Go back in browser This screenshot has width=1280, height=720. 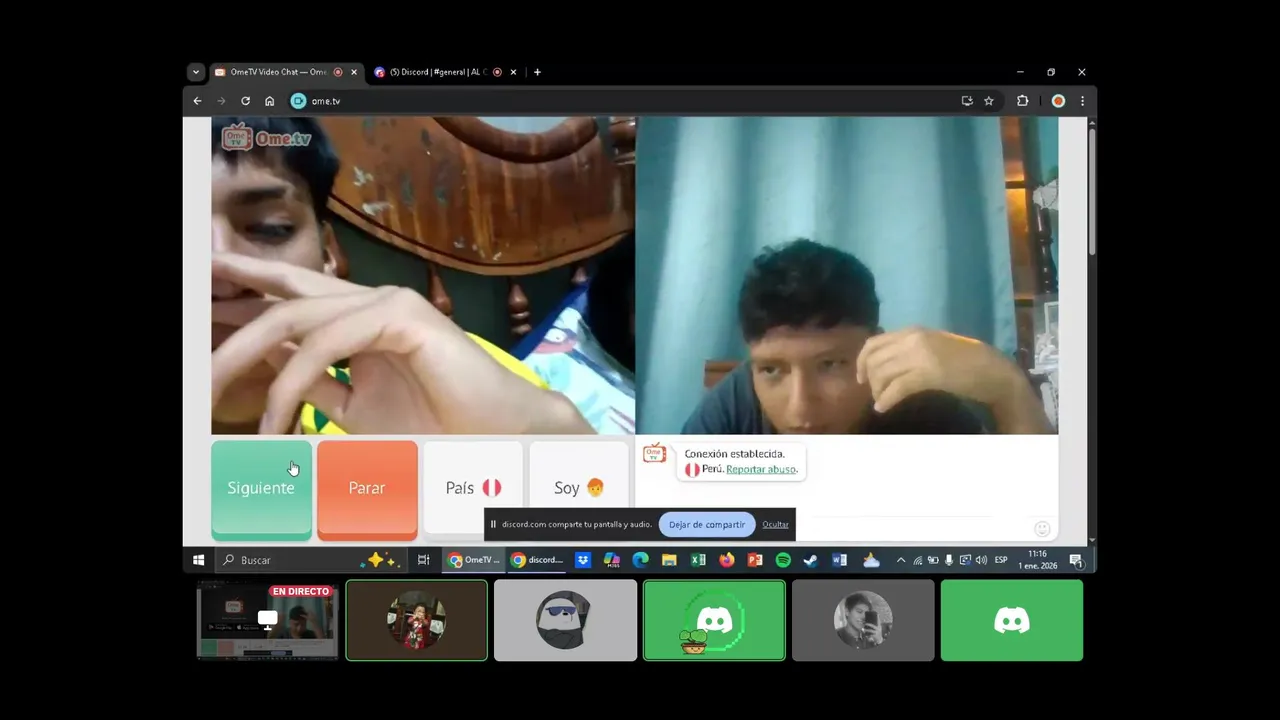[197, 101]
